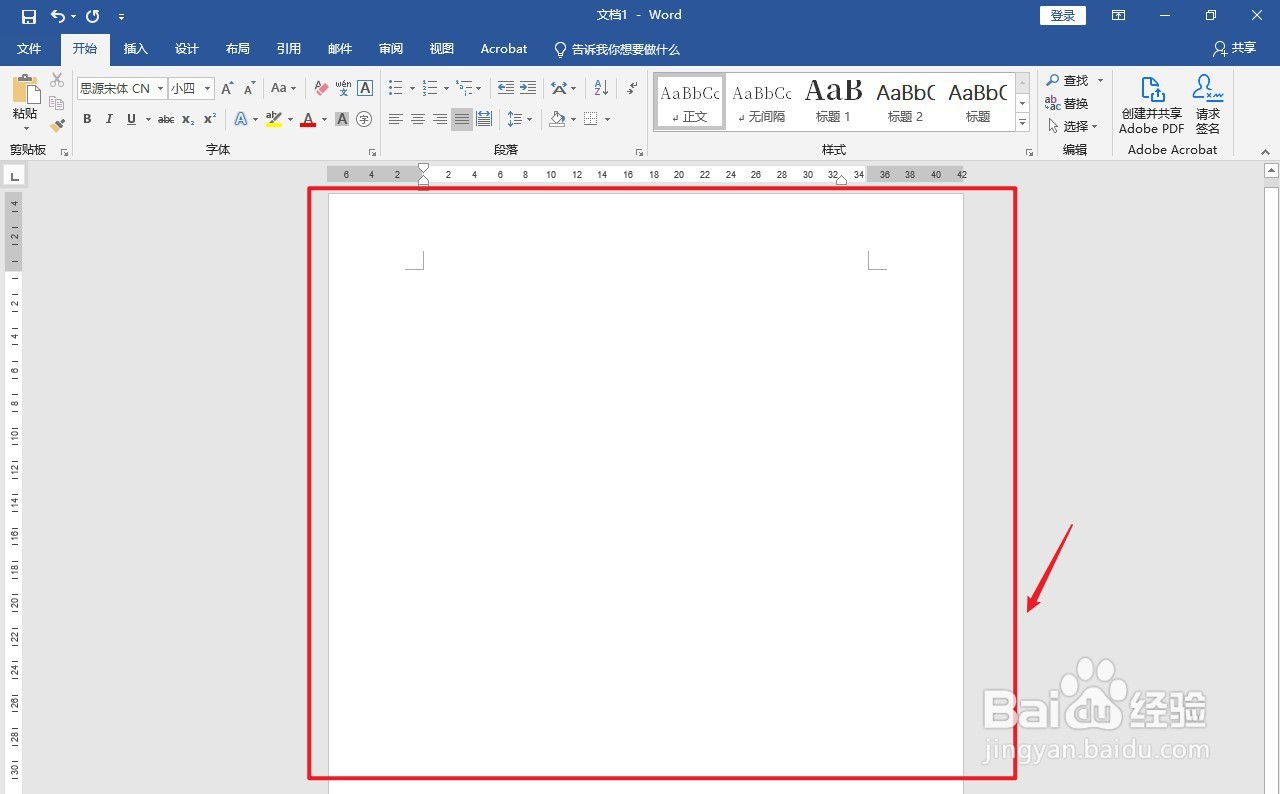Click the tab stop selector L box
The height and width of the screenshot is (794, 1280).
click(14, 177)
